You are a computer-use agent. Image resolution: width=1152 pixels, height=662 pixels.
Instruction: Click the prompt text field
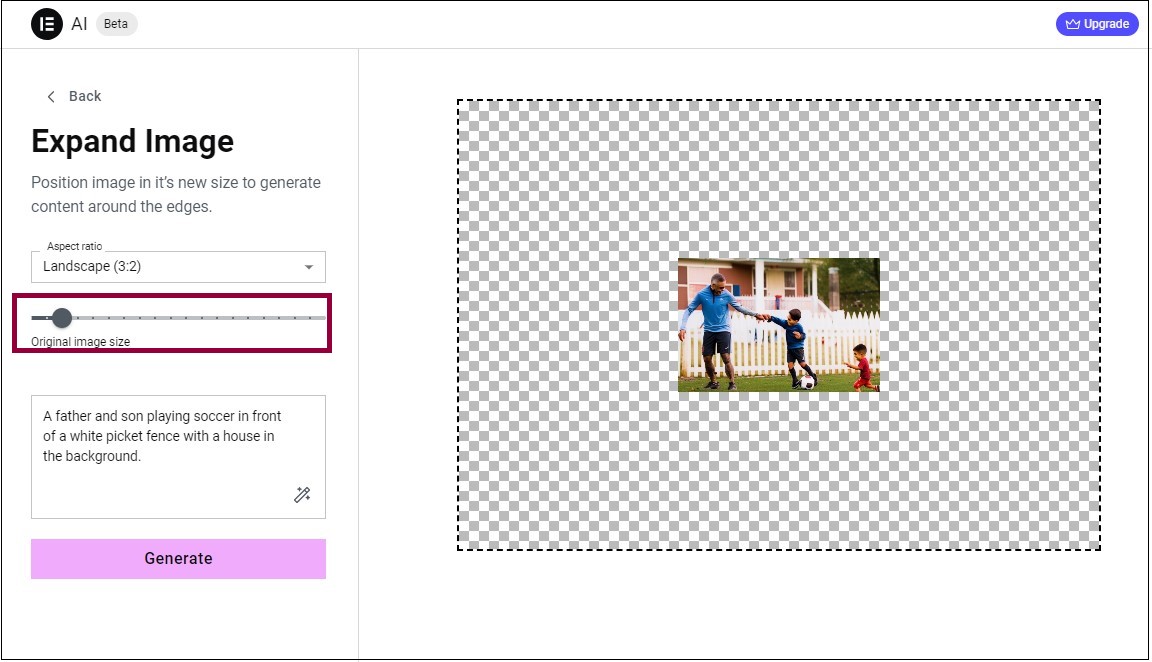click(178, 457)
